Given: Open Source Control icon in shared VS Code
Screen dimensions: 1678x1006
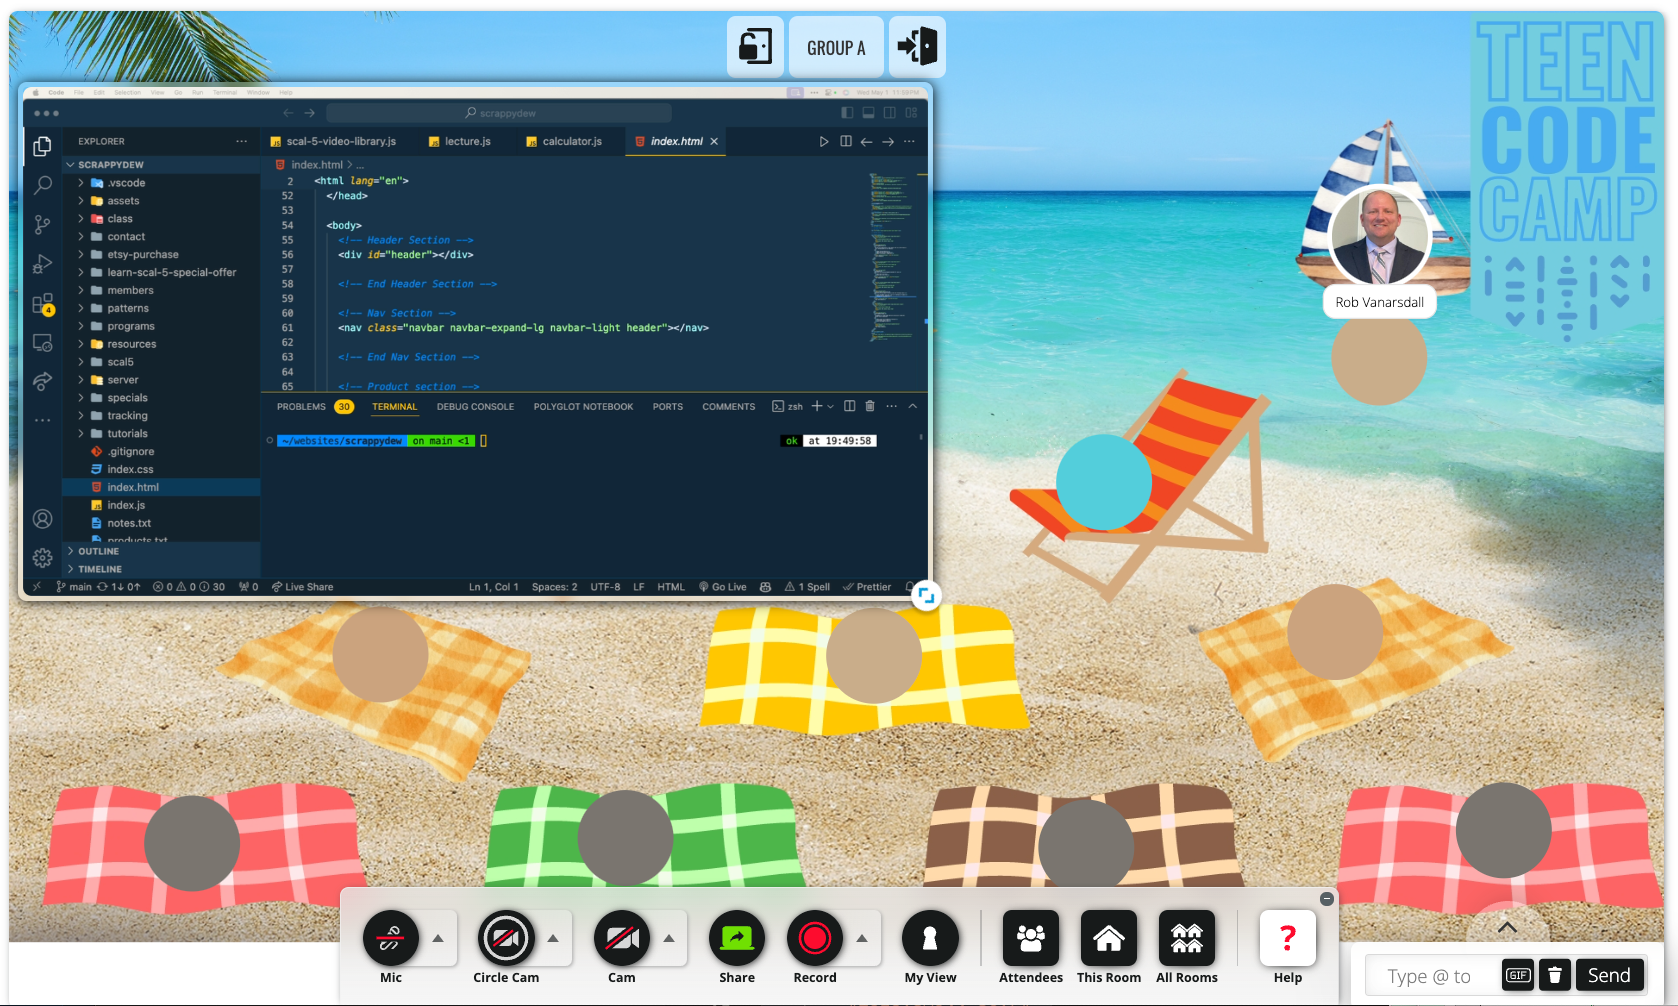Looking at the screenshot, I should point(42,225).
